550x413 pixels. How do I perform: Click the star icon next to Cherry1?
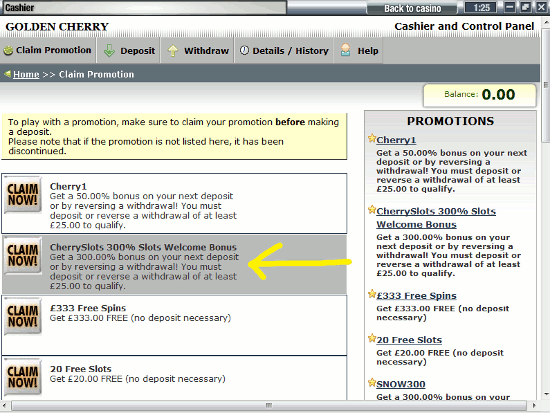372,138
